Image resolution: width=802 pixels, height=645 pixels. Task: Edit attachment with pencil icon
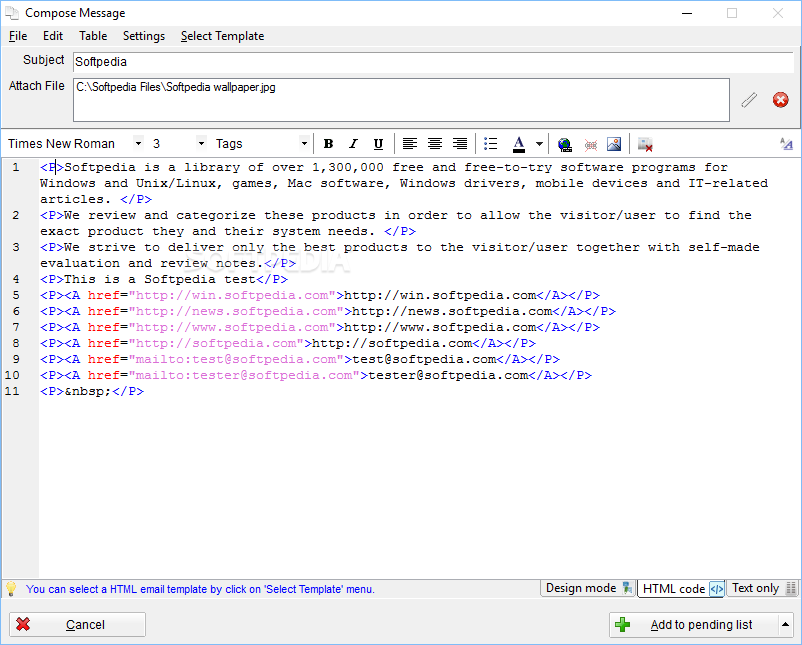749,100
